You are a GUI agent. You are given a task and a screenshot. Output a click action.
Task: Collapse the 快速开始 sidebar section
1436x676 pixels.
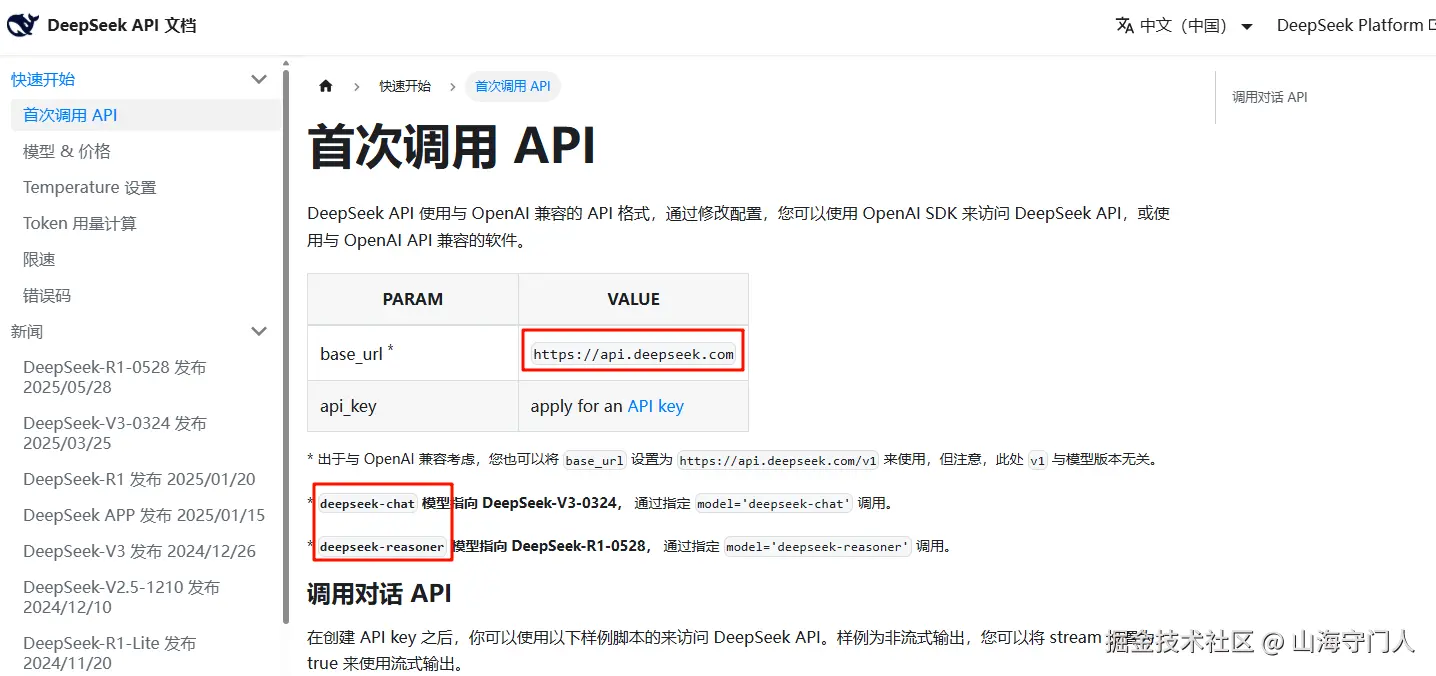click(259, 79)
